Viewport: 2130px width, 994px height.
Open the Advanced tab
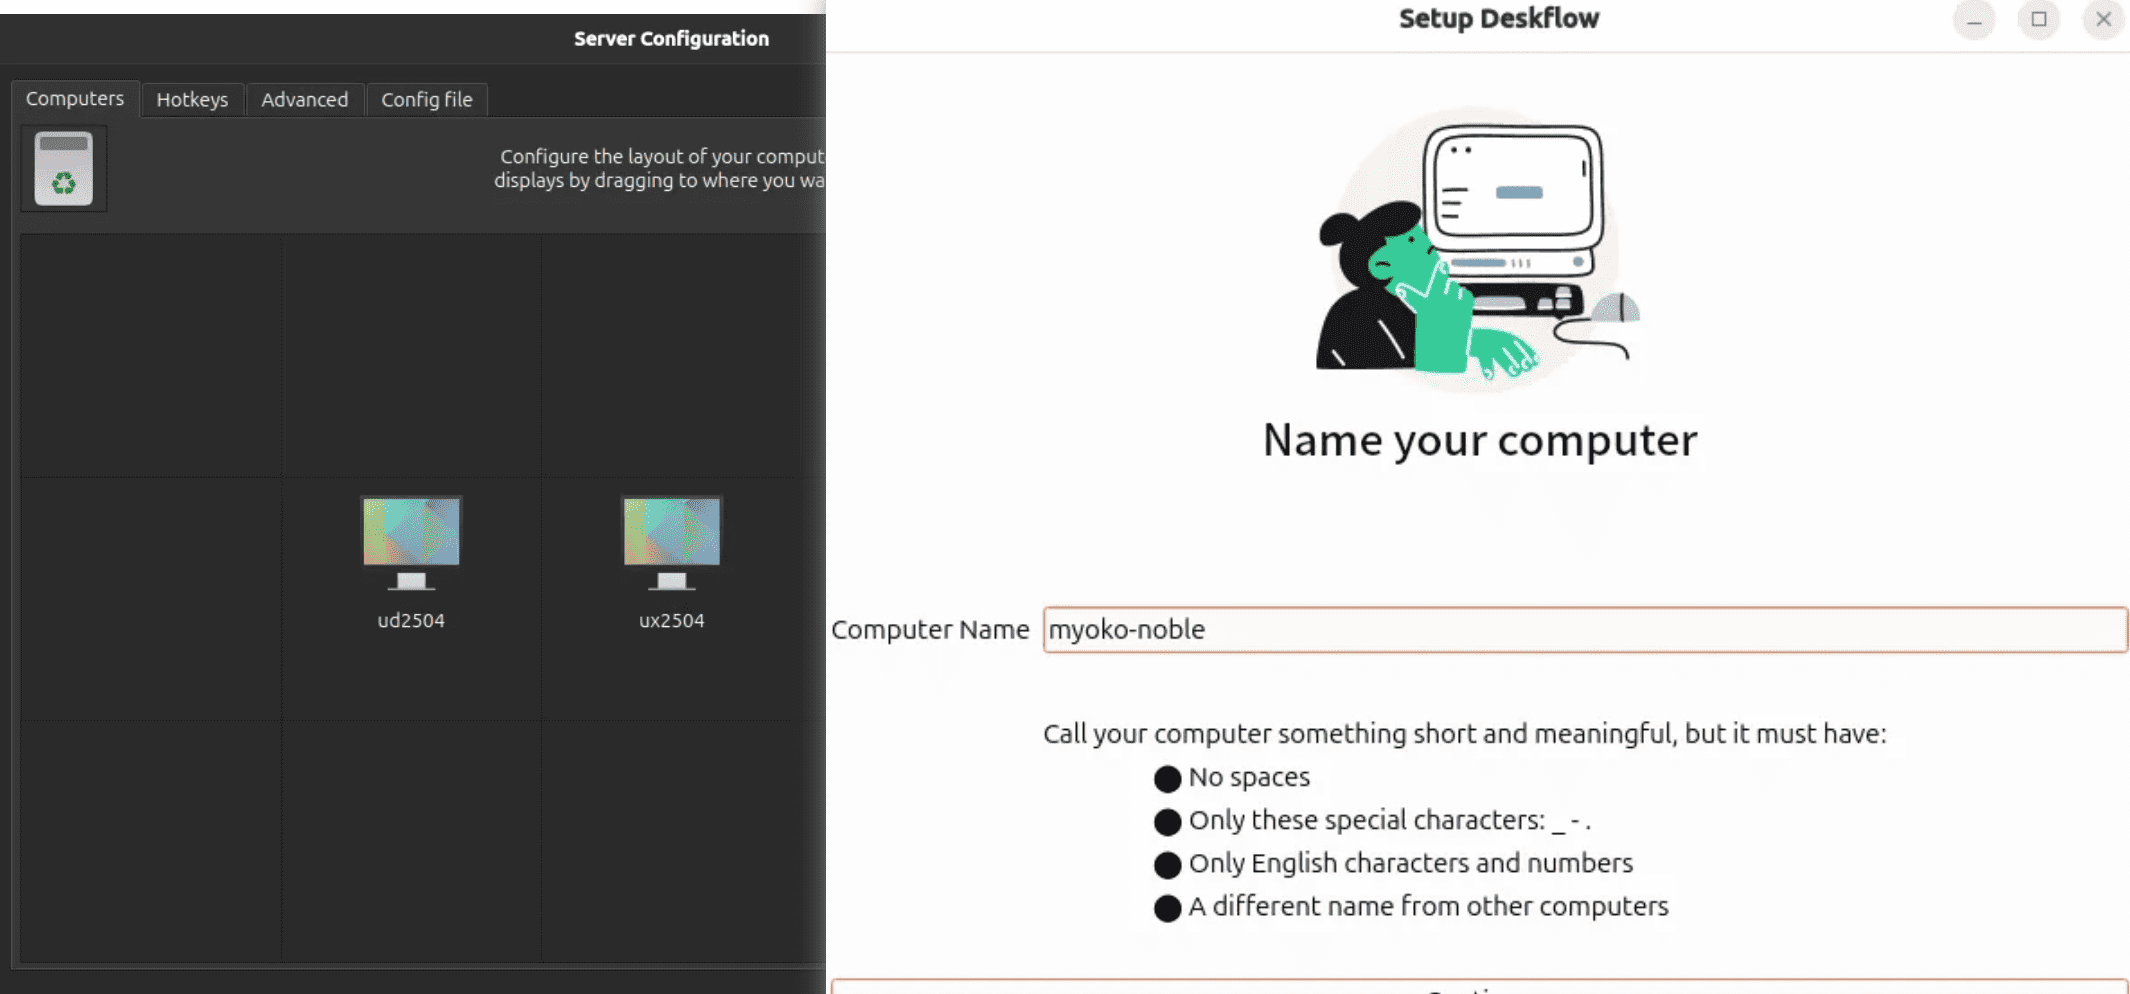tap(305, 100)
